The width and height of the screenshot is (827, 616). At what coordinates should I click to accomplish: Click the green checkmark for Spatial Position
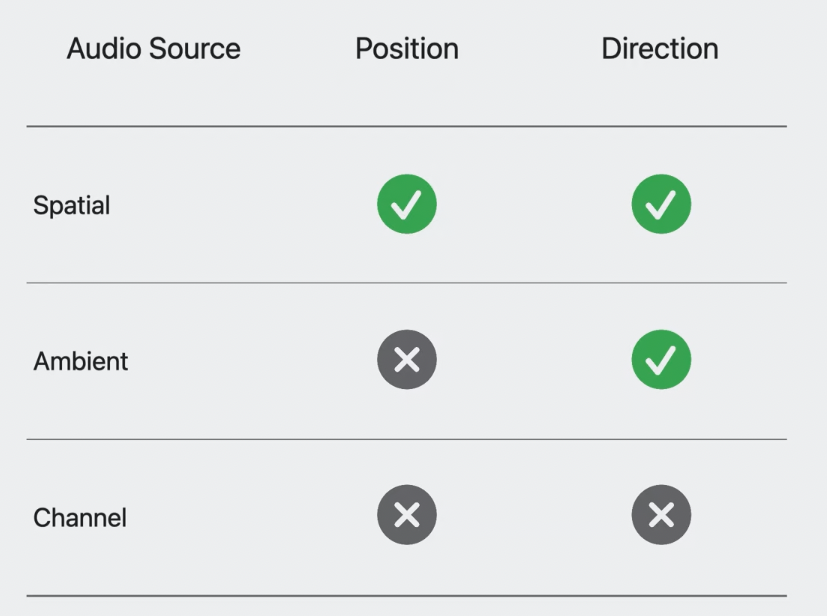[406, 204]
